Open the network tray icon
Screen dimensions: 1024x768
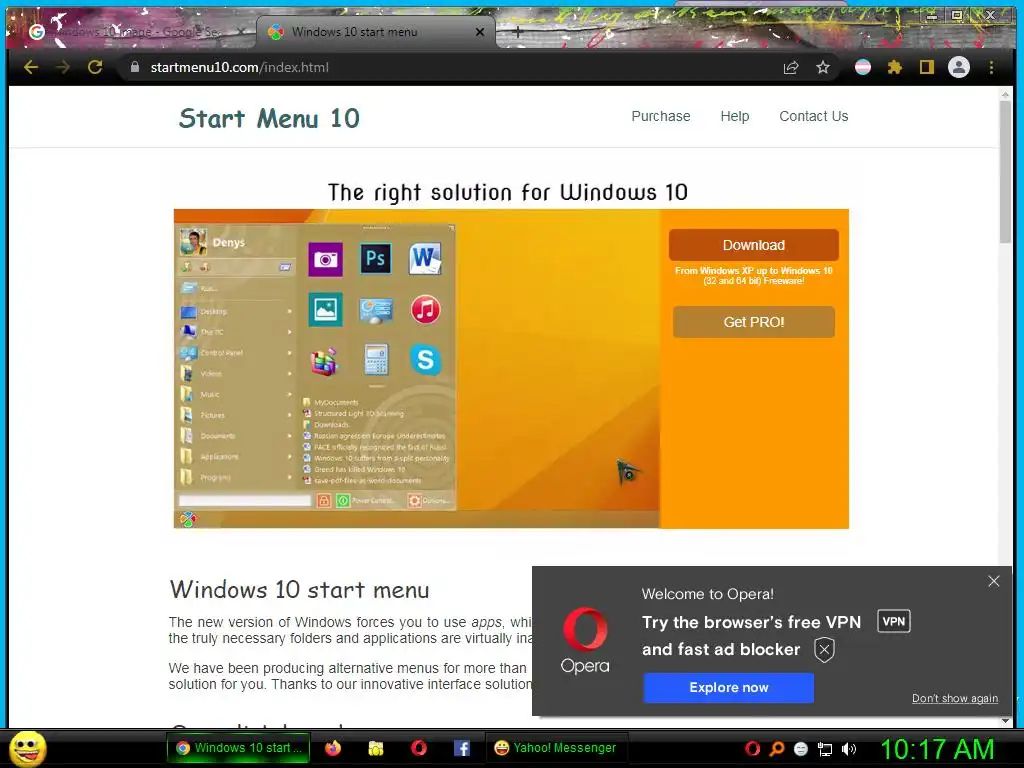tap(825, 749)
